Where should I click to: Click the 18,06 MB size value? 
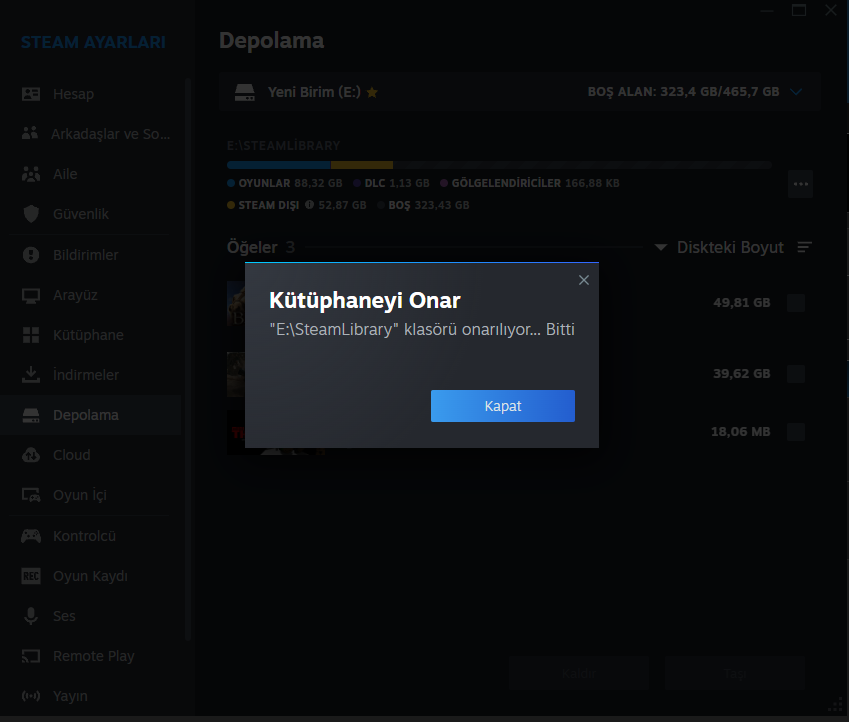[740, 432]
